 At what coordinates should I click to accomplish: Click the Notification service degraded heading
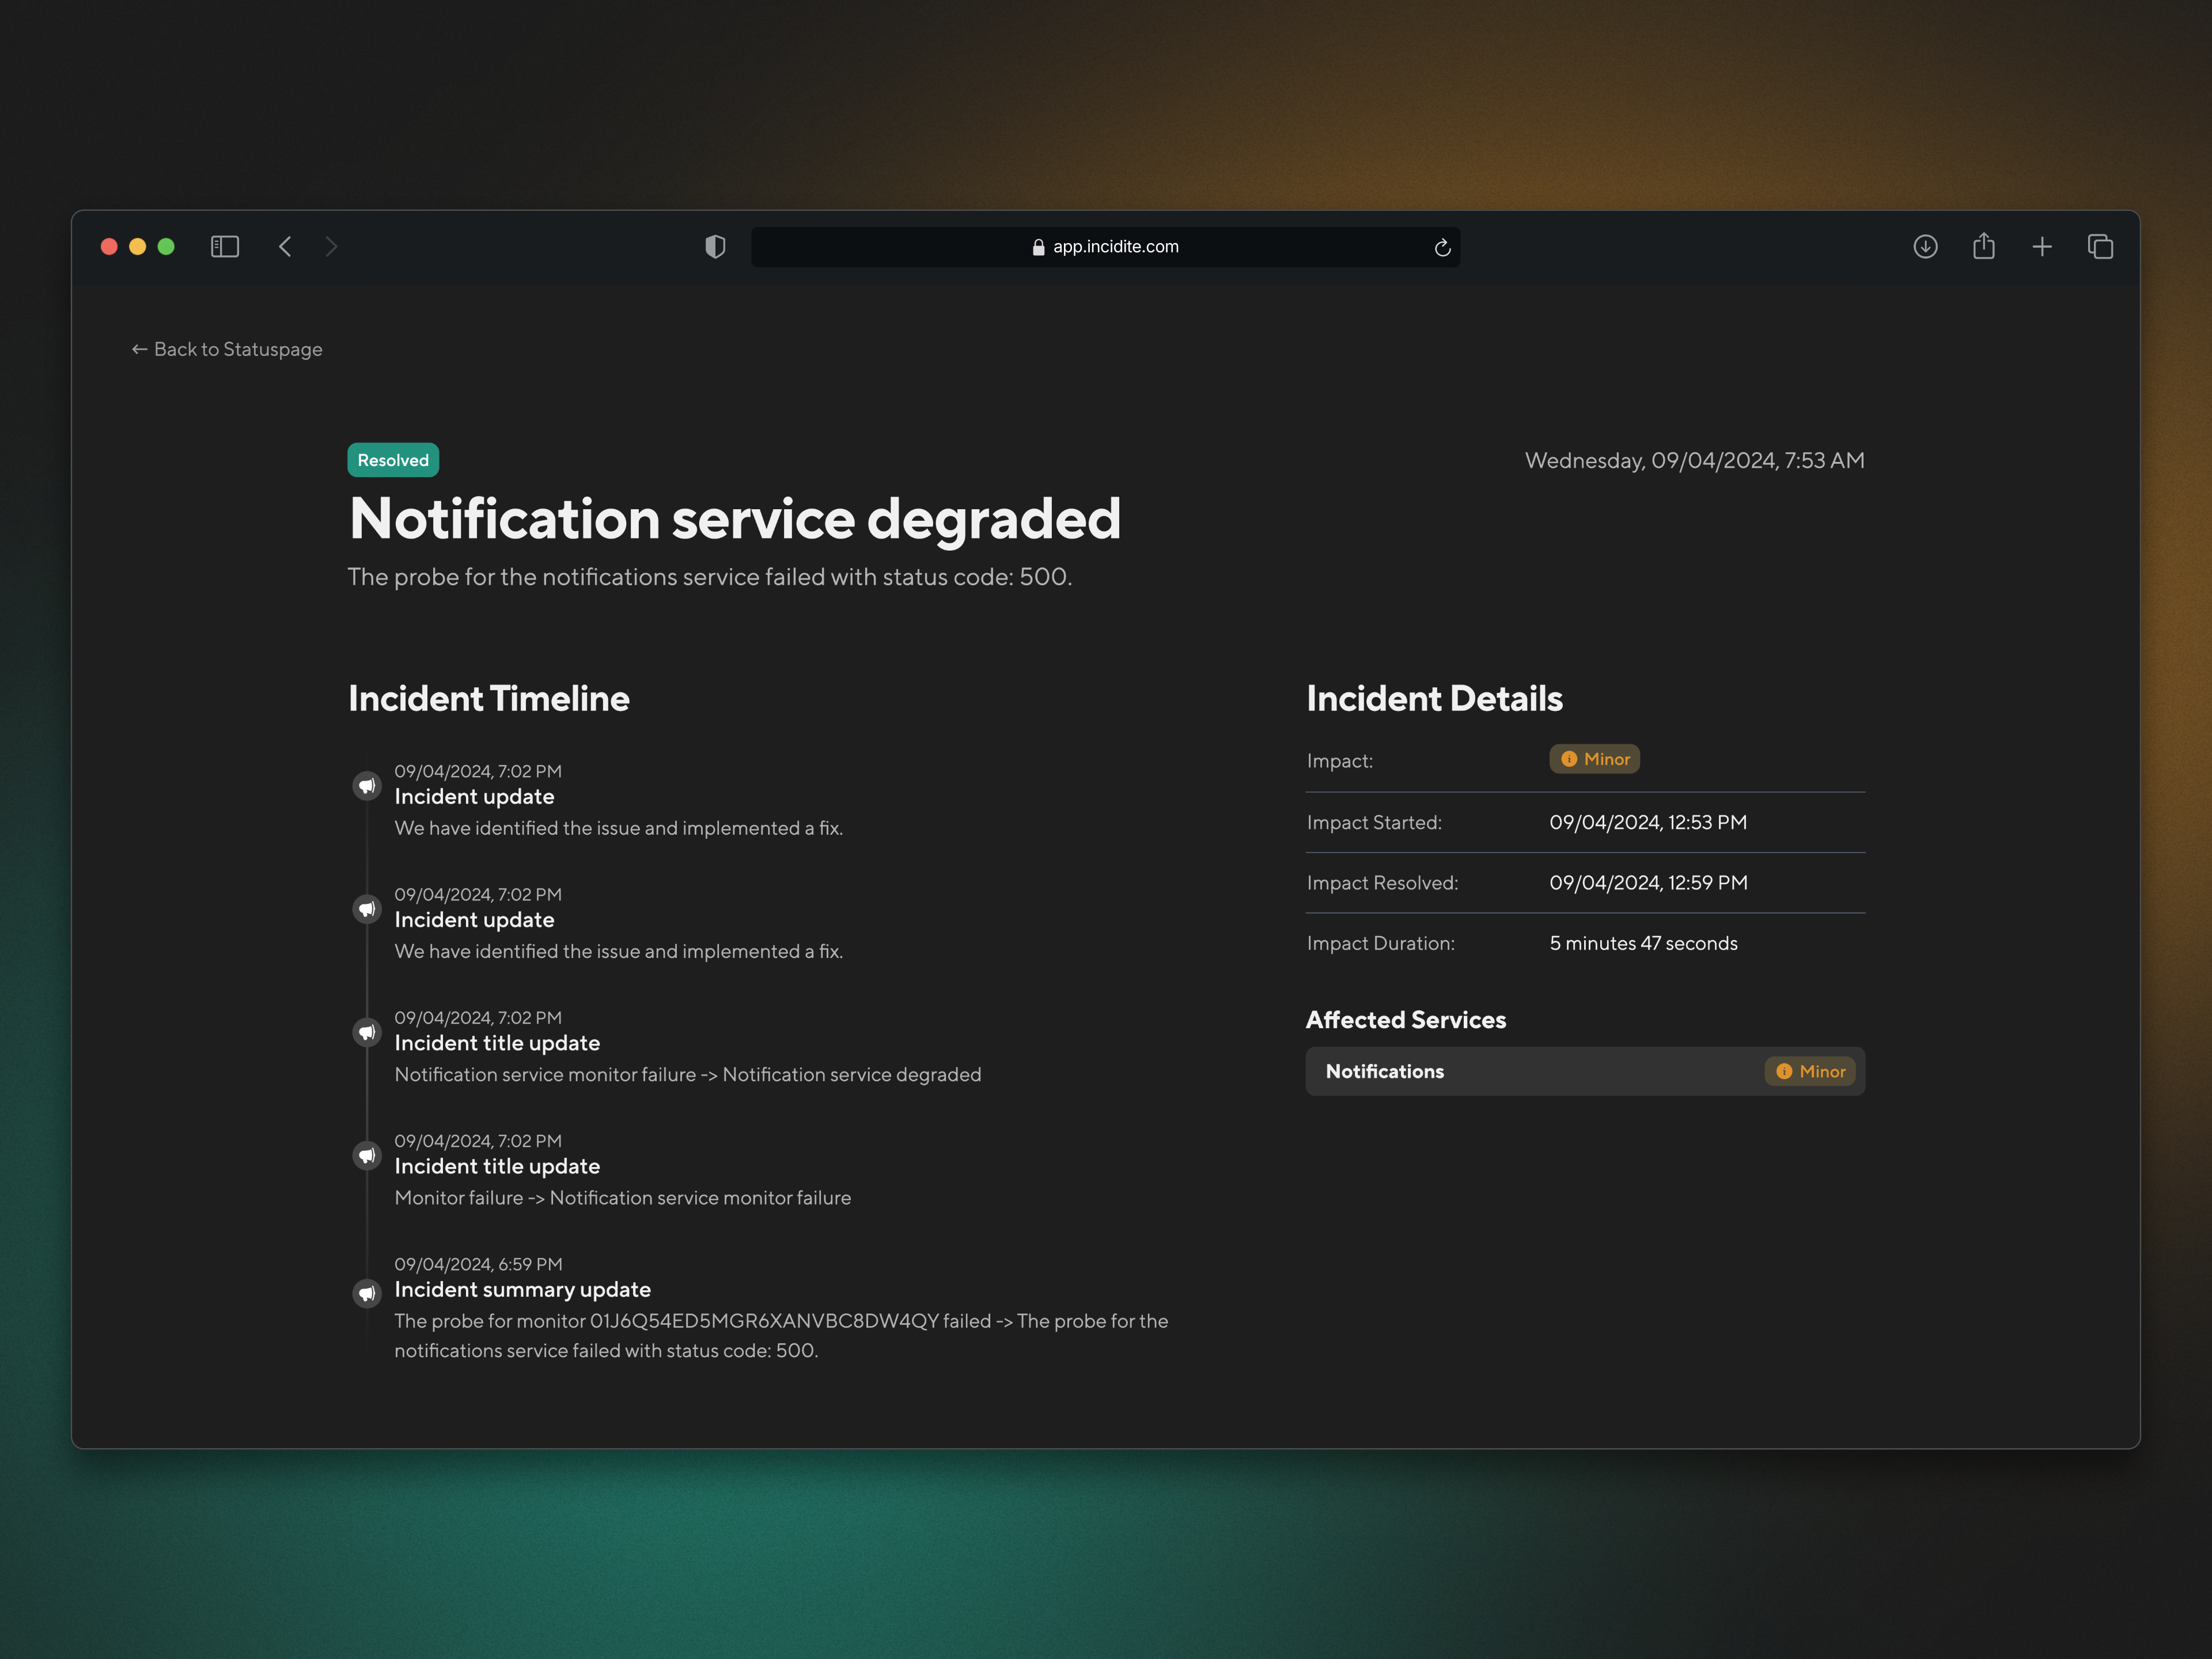[x=735, y=519]
